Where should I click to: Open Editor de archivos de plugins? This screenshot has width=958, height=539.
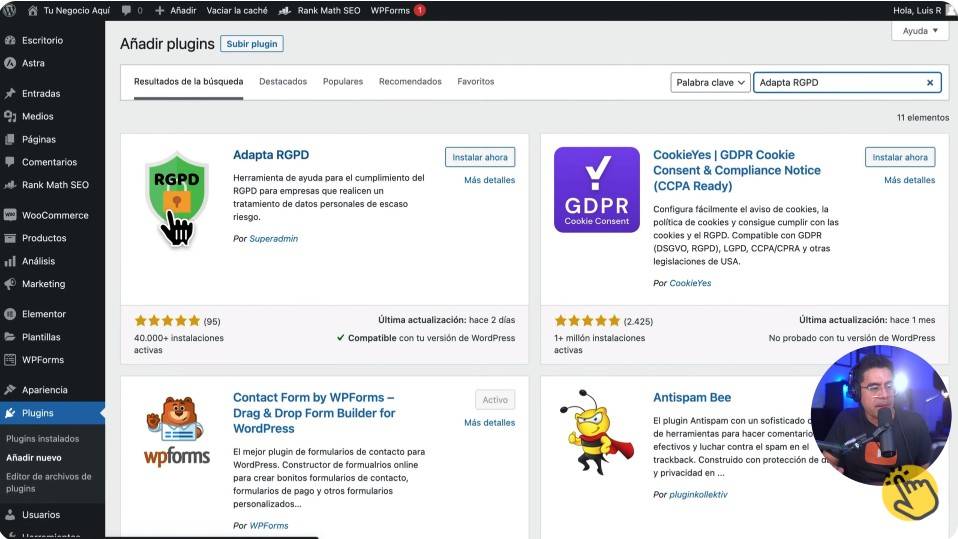(x=49, y=483)
